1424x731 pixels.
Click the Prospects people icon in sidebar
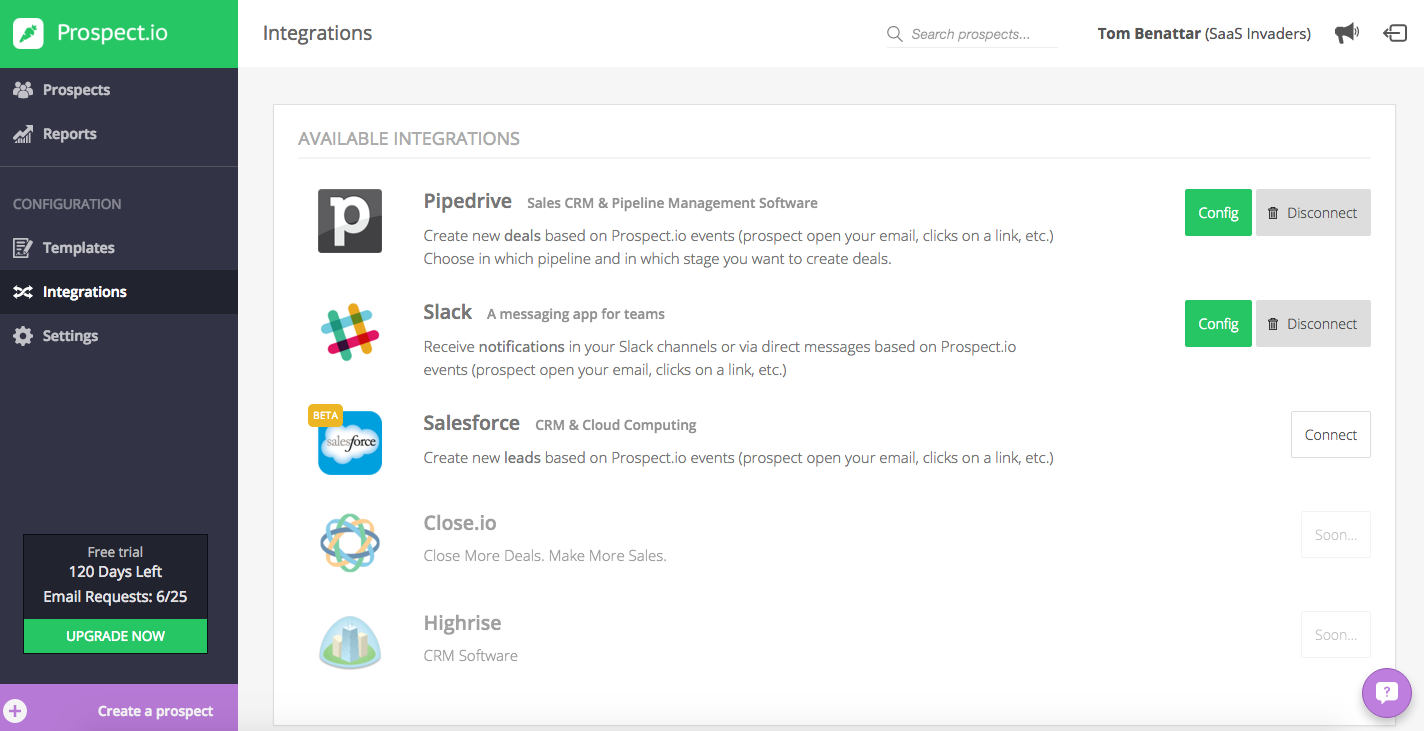pyautogui.click(x=23, y=90)
